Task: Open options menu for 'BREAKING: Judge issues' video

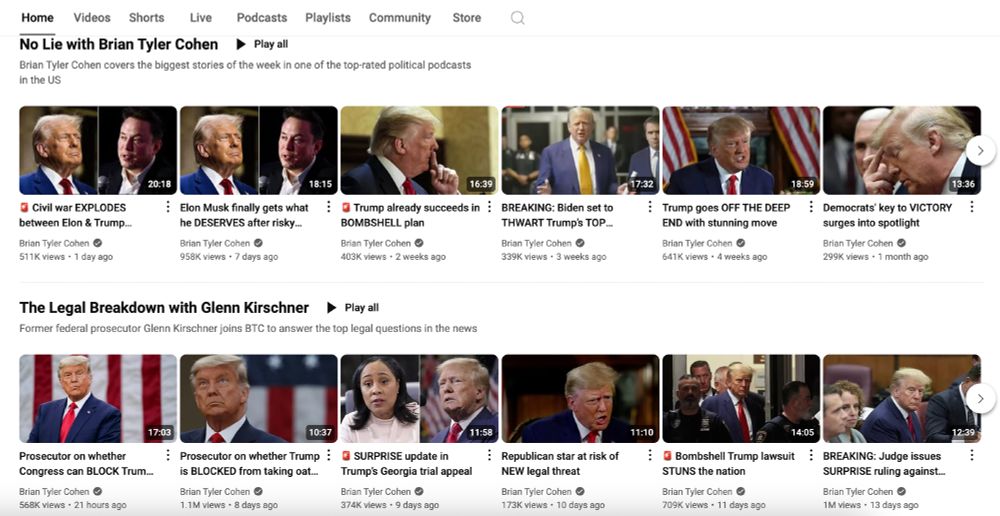Action: pyautogui.click(x=971, y=455)
